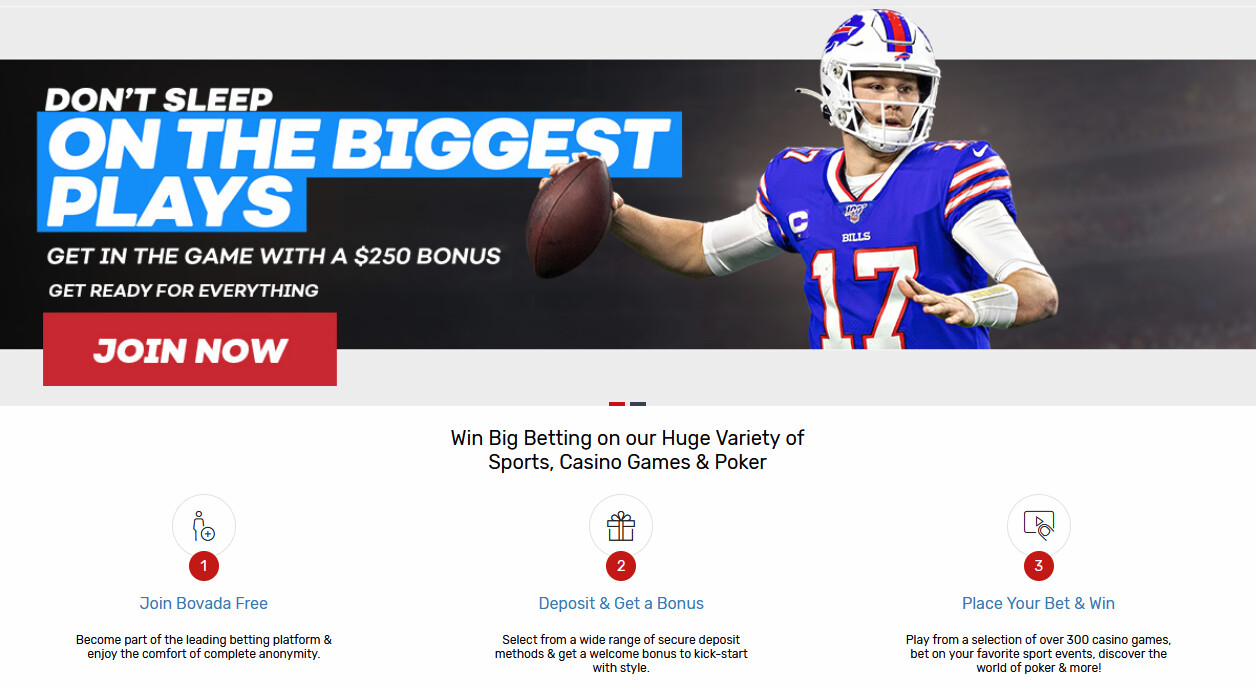This screenshot has width=1256, height=686.
Task: Click the red number 1 step badge
Action: click(x=204, y=566)
